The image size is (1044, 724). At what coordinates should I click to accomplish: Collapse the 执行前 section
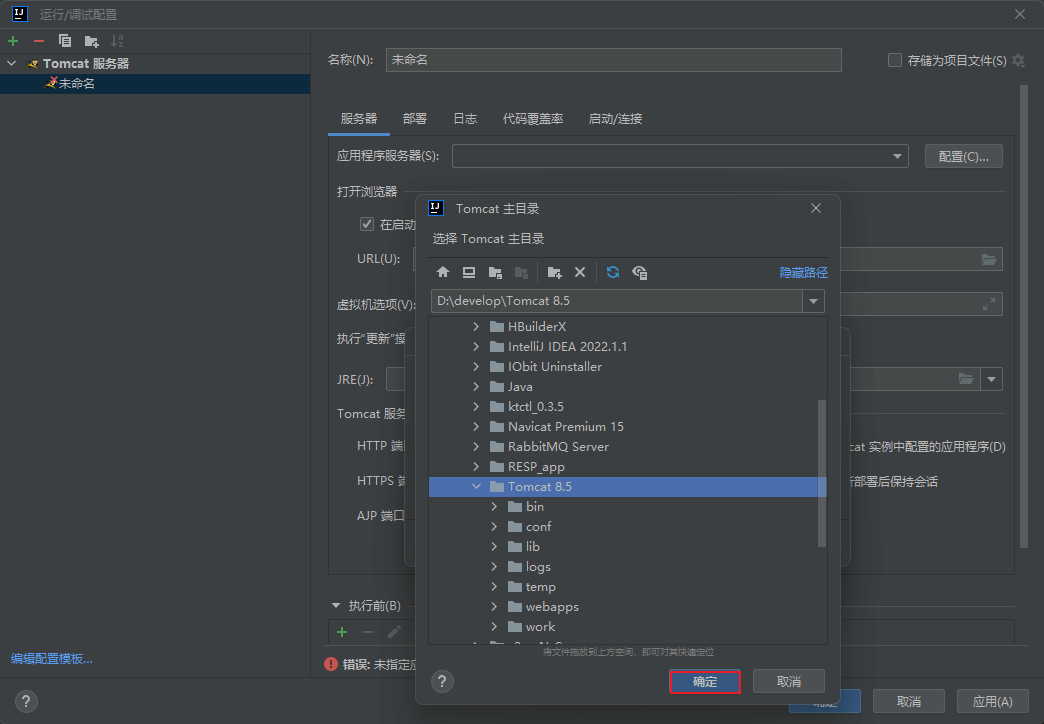(336, 605)
